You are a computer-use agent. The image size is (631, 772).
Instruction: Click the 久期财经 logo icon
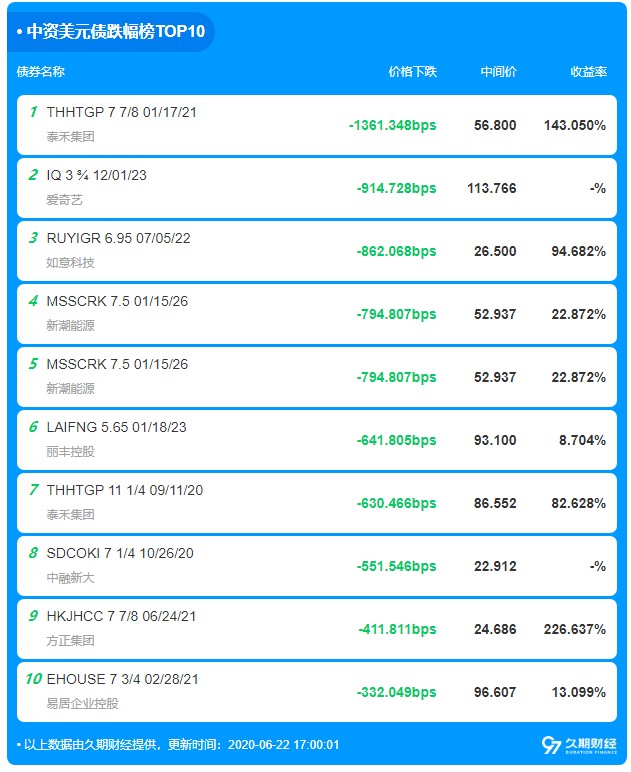click(551, 745)
